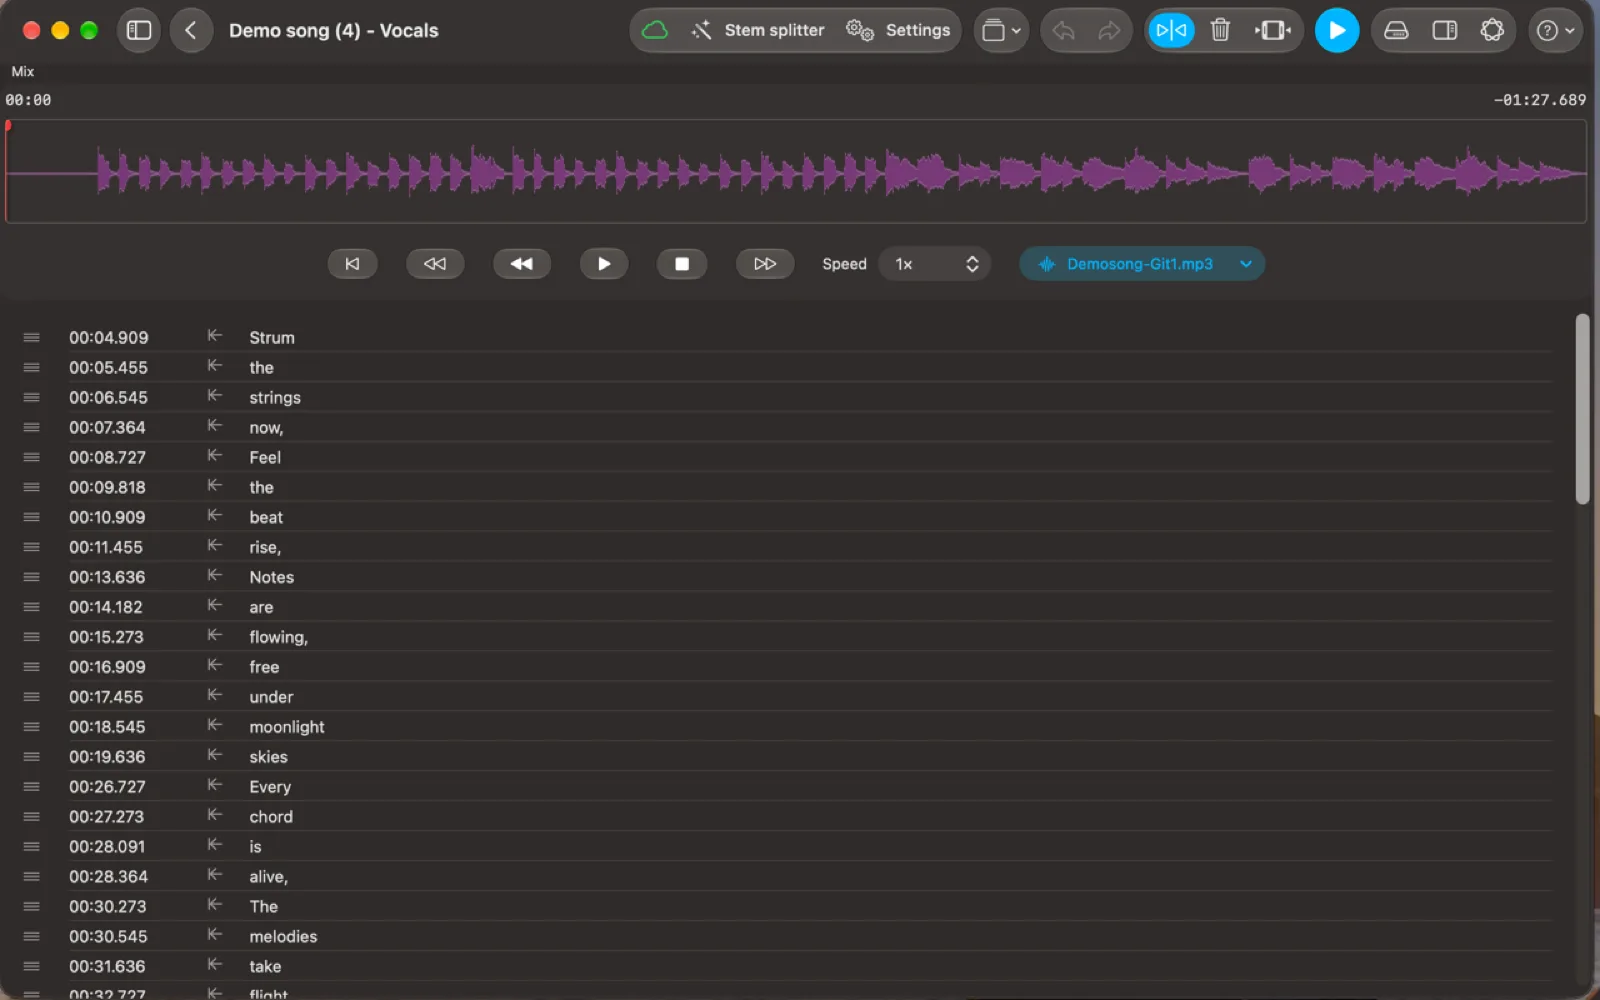Open the Speed 1x selector

(x=935, y=264)
